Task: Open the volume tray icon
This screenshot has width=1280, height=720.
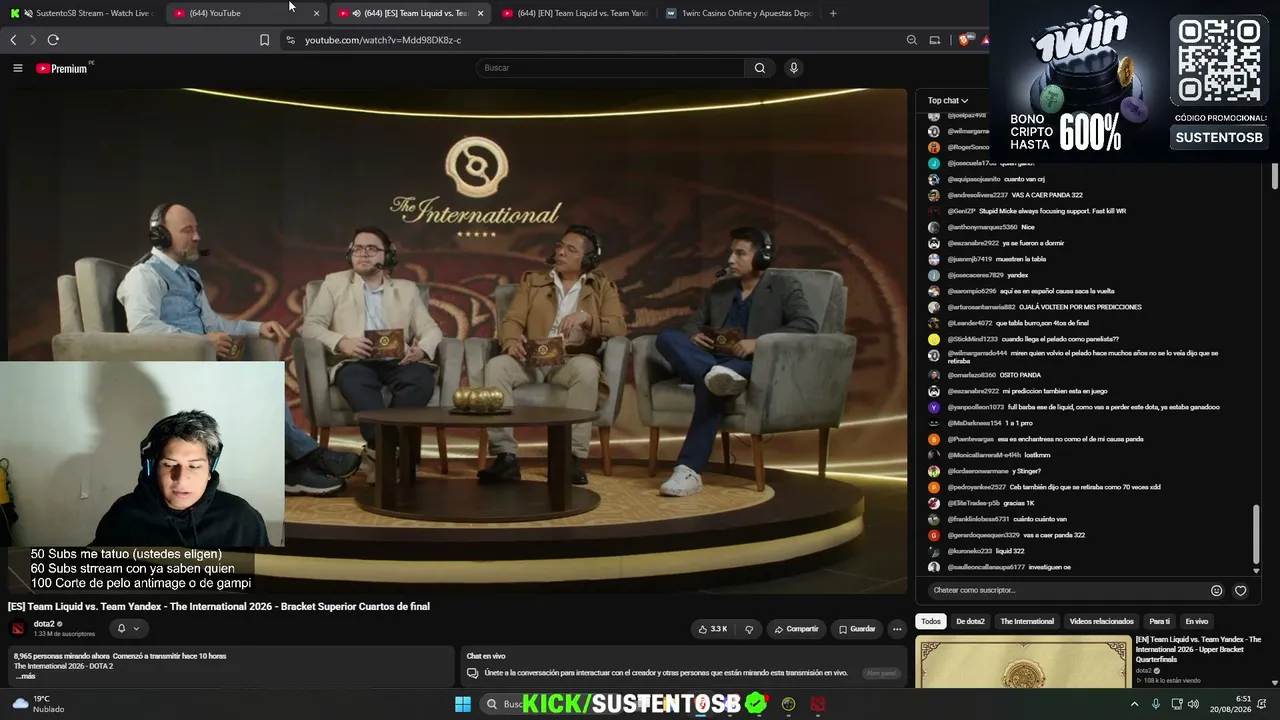Action: pyautogui.click(x=1194, y=704)
